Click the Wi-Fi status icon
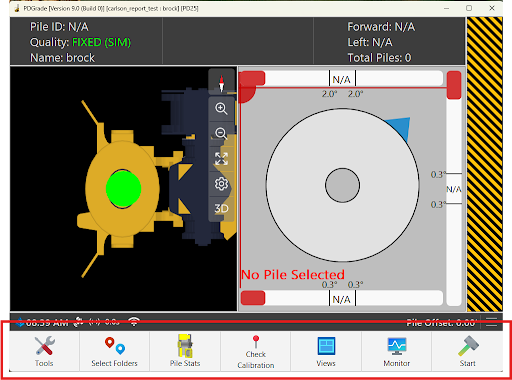The width and height of the screenshot is (512, 380). (134, 322)
